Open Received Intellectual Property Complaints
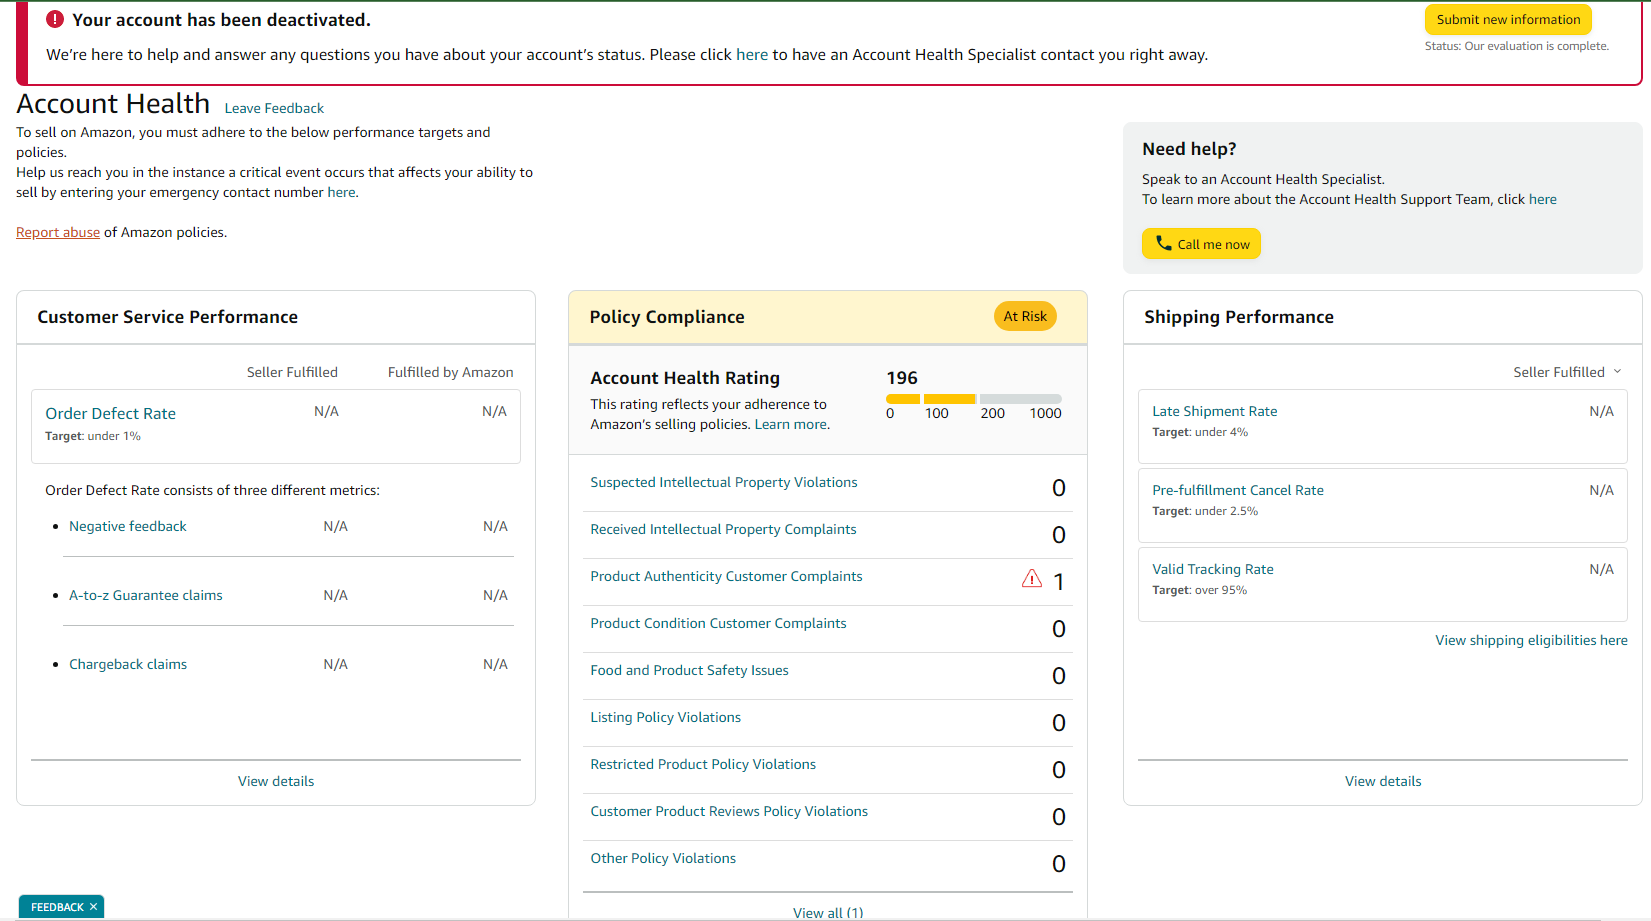This screenshot has width=1651, height=921. coord(723,529)
